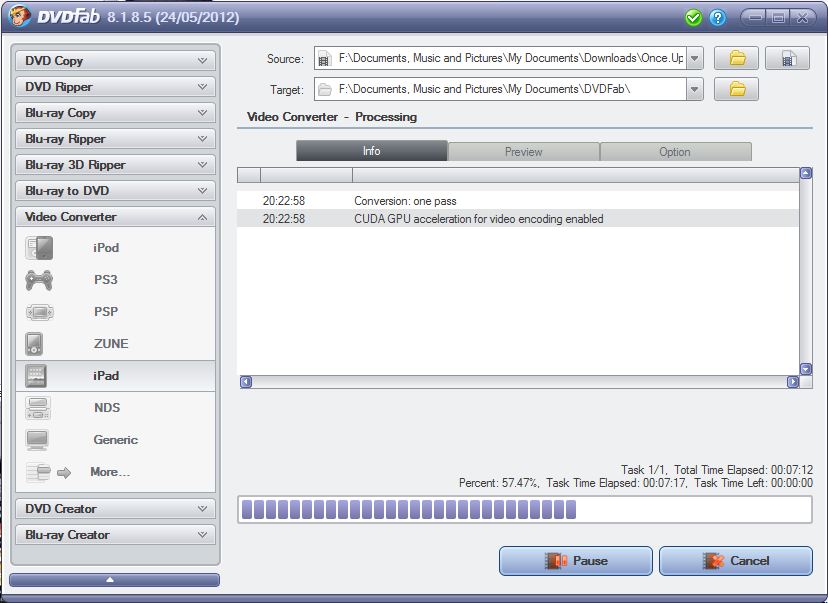Expand the DVD Copy section
The image size is (828, 603).
(x=115, y=61)
